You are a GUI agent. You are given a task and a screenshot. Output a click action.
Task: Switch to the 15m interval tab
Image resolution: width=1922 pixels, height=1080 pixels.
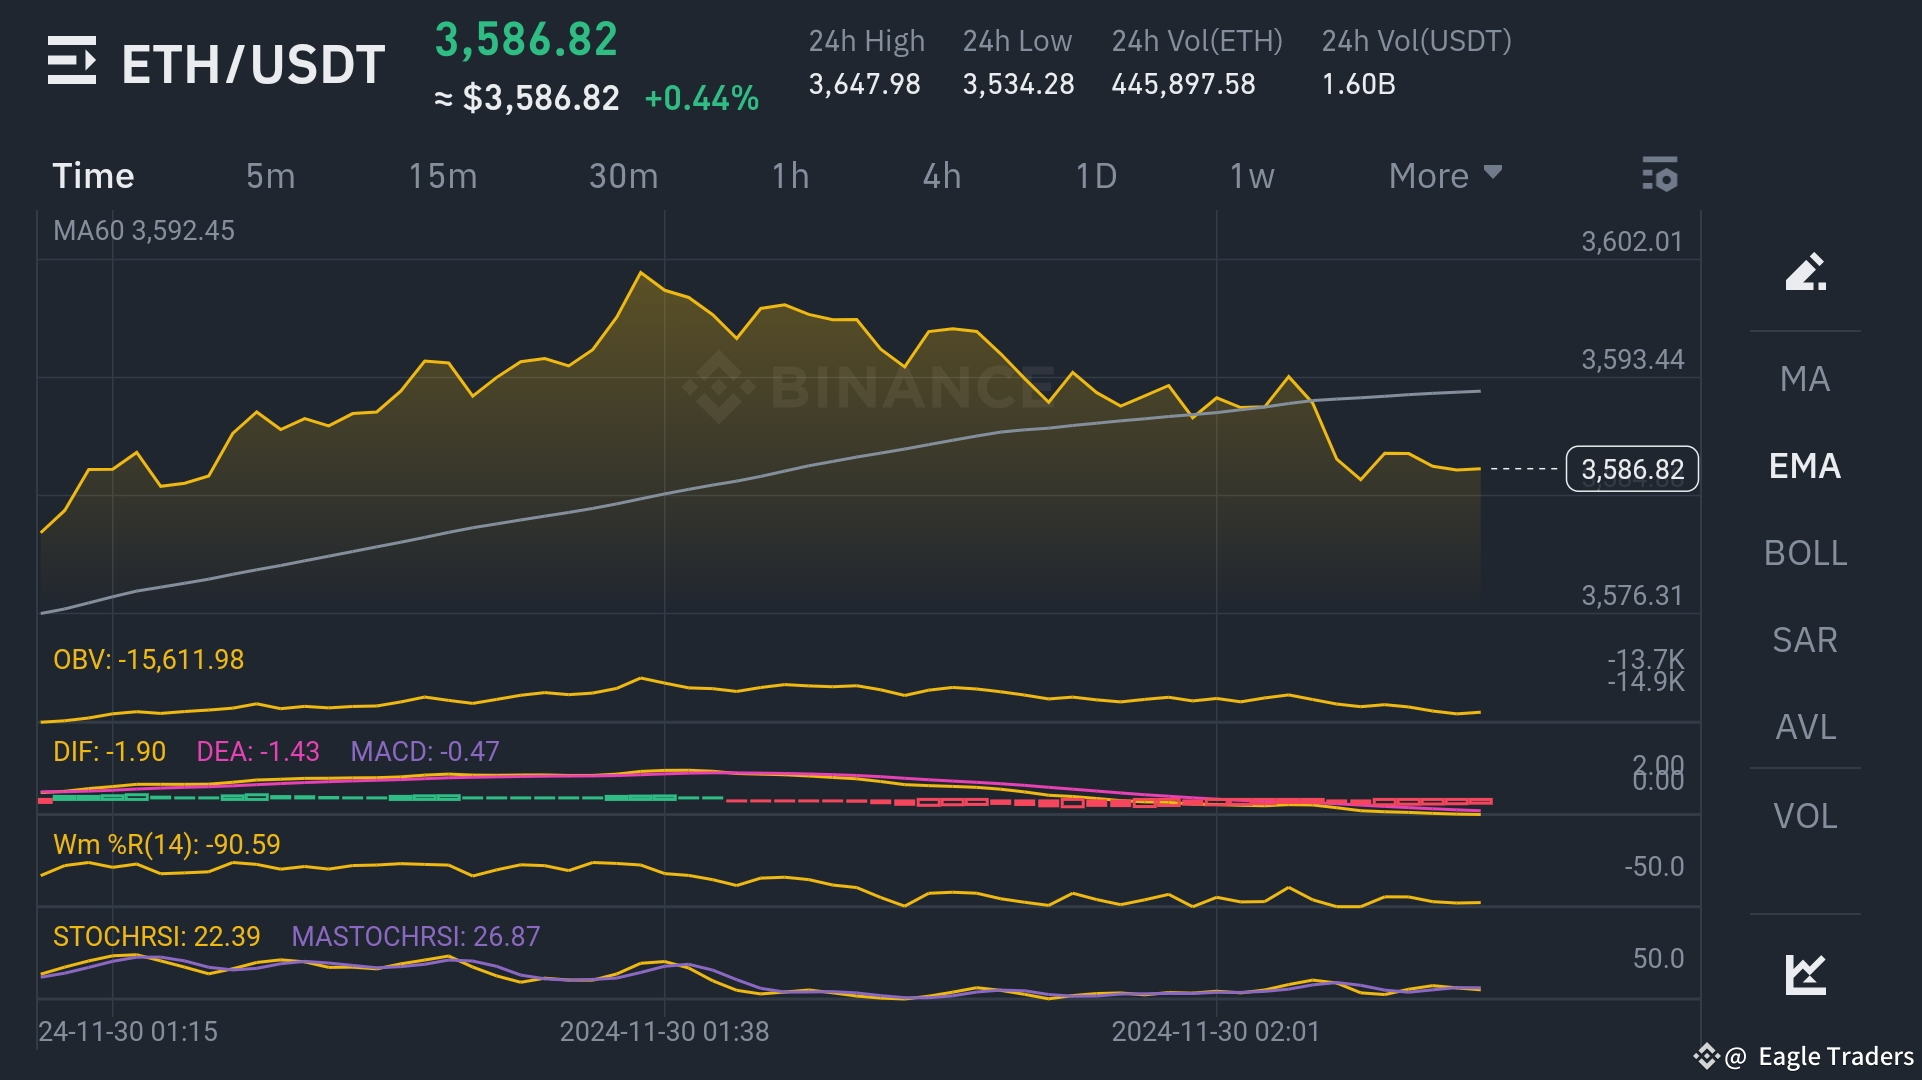(442, 176)
